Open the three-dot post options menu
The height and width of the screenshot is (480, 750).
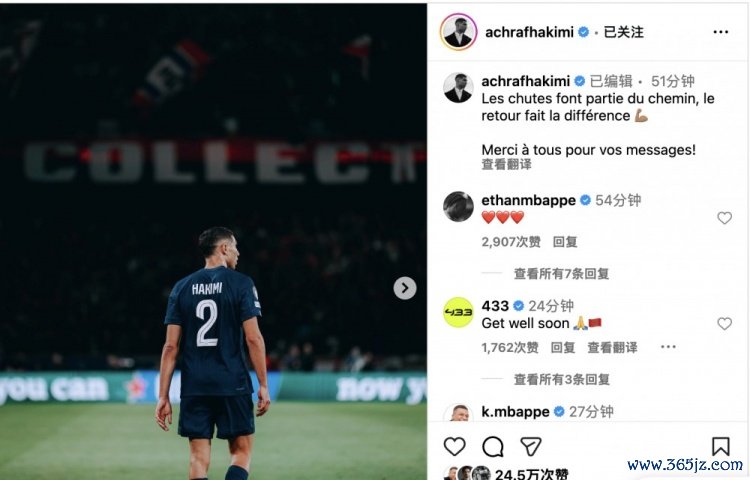[x=720, y=32]
